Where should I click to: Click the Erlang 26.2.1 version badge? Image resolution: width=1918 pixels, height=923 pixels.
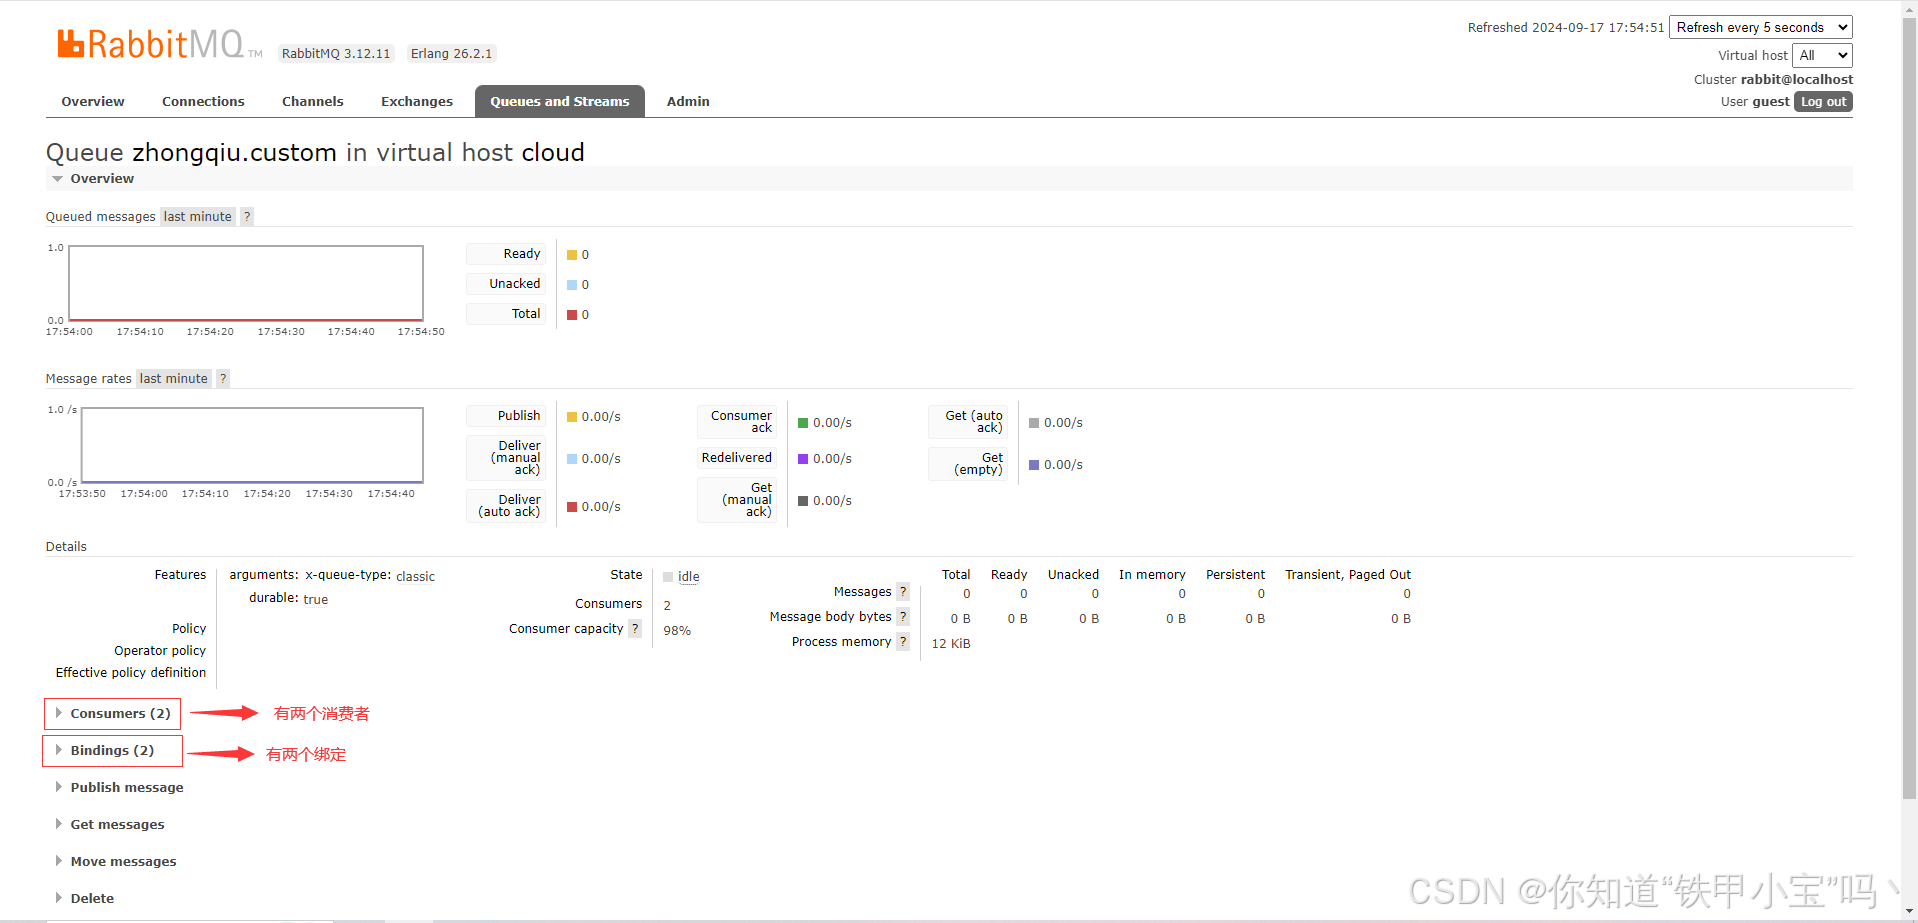click(x=451, y=54)
